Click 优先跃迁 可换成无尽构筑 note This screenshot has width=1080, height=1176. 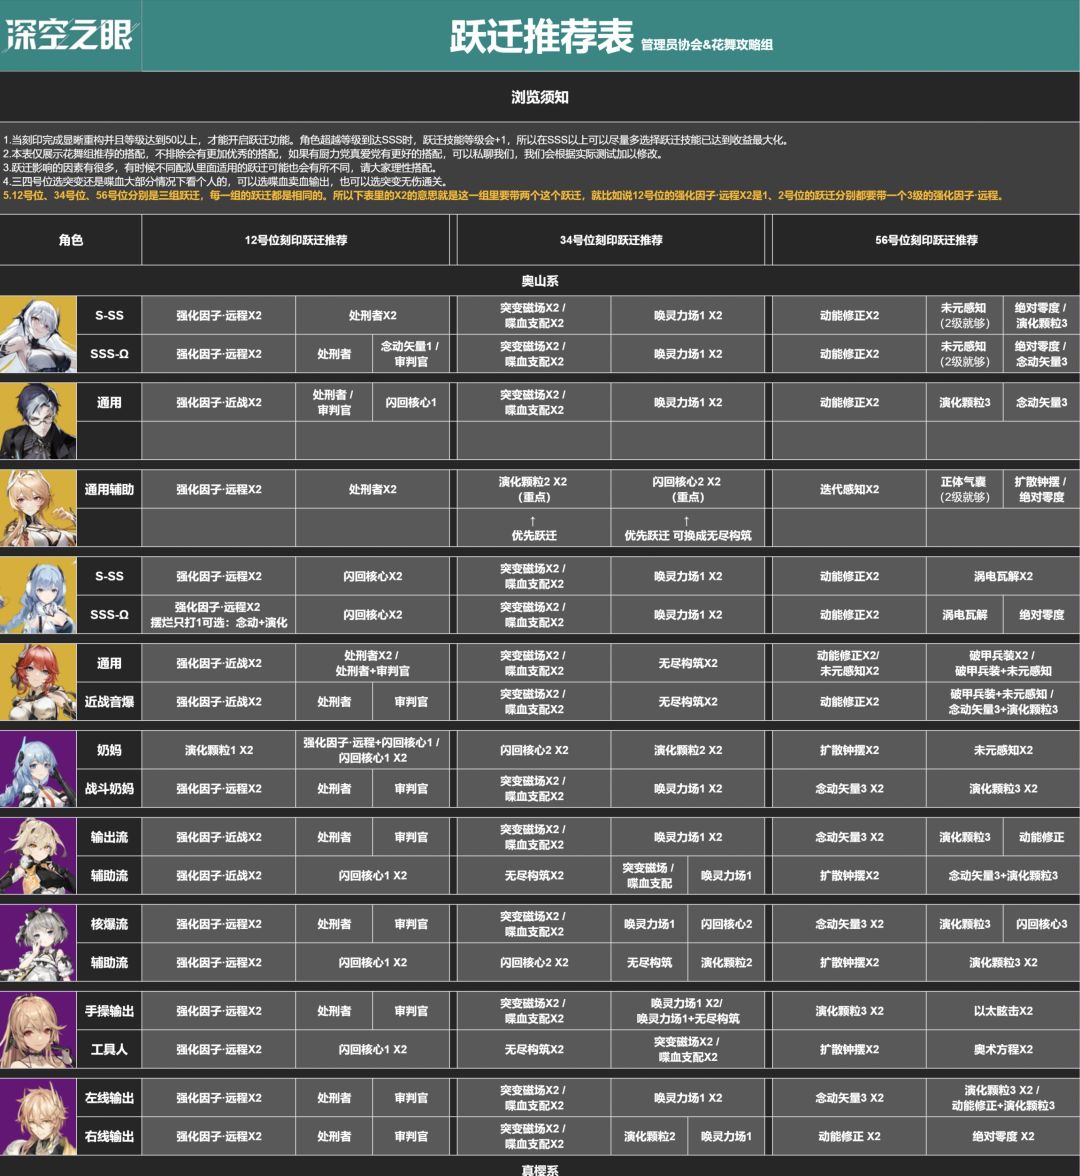point(688,528)
